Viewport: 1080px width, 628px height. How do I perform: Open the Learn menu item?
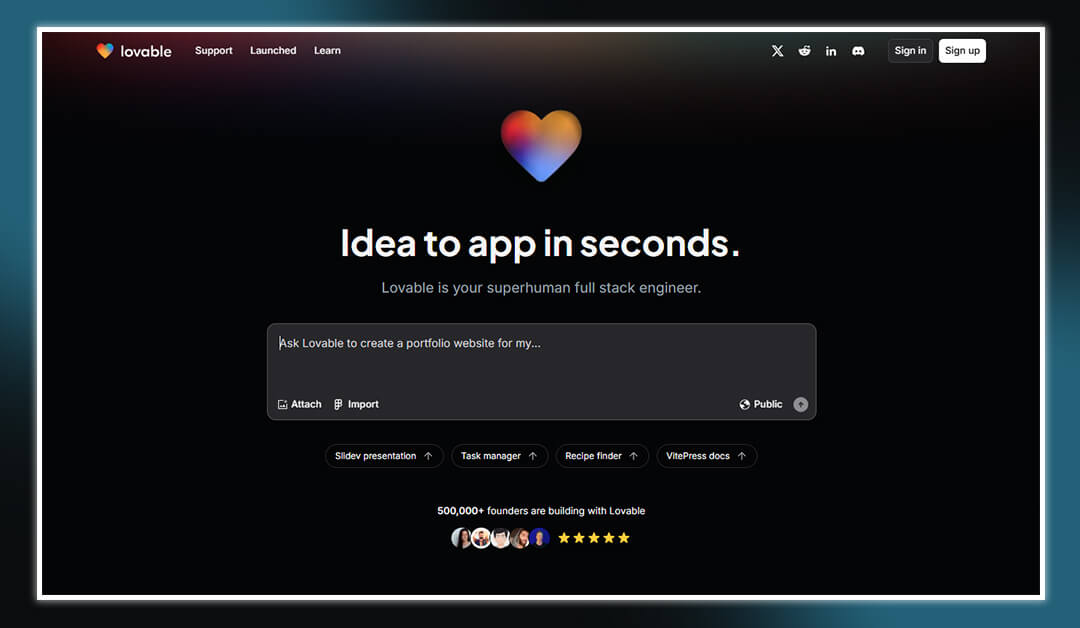[327, 50]
